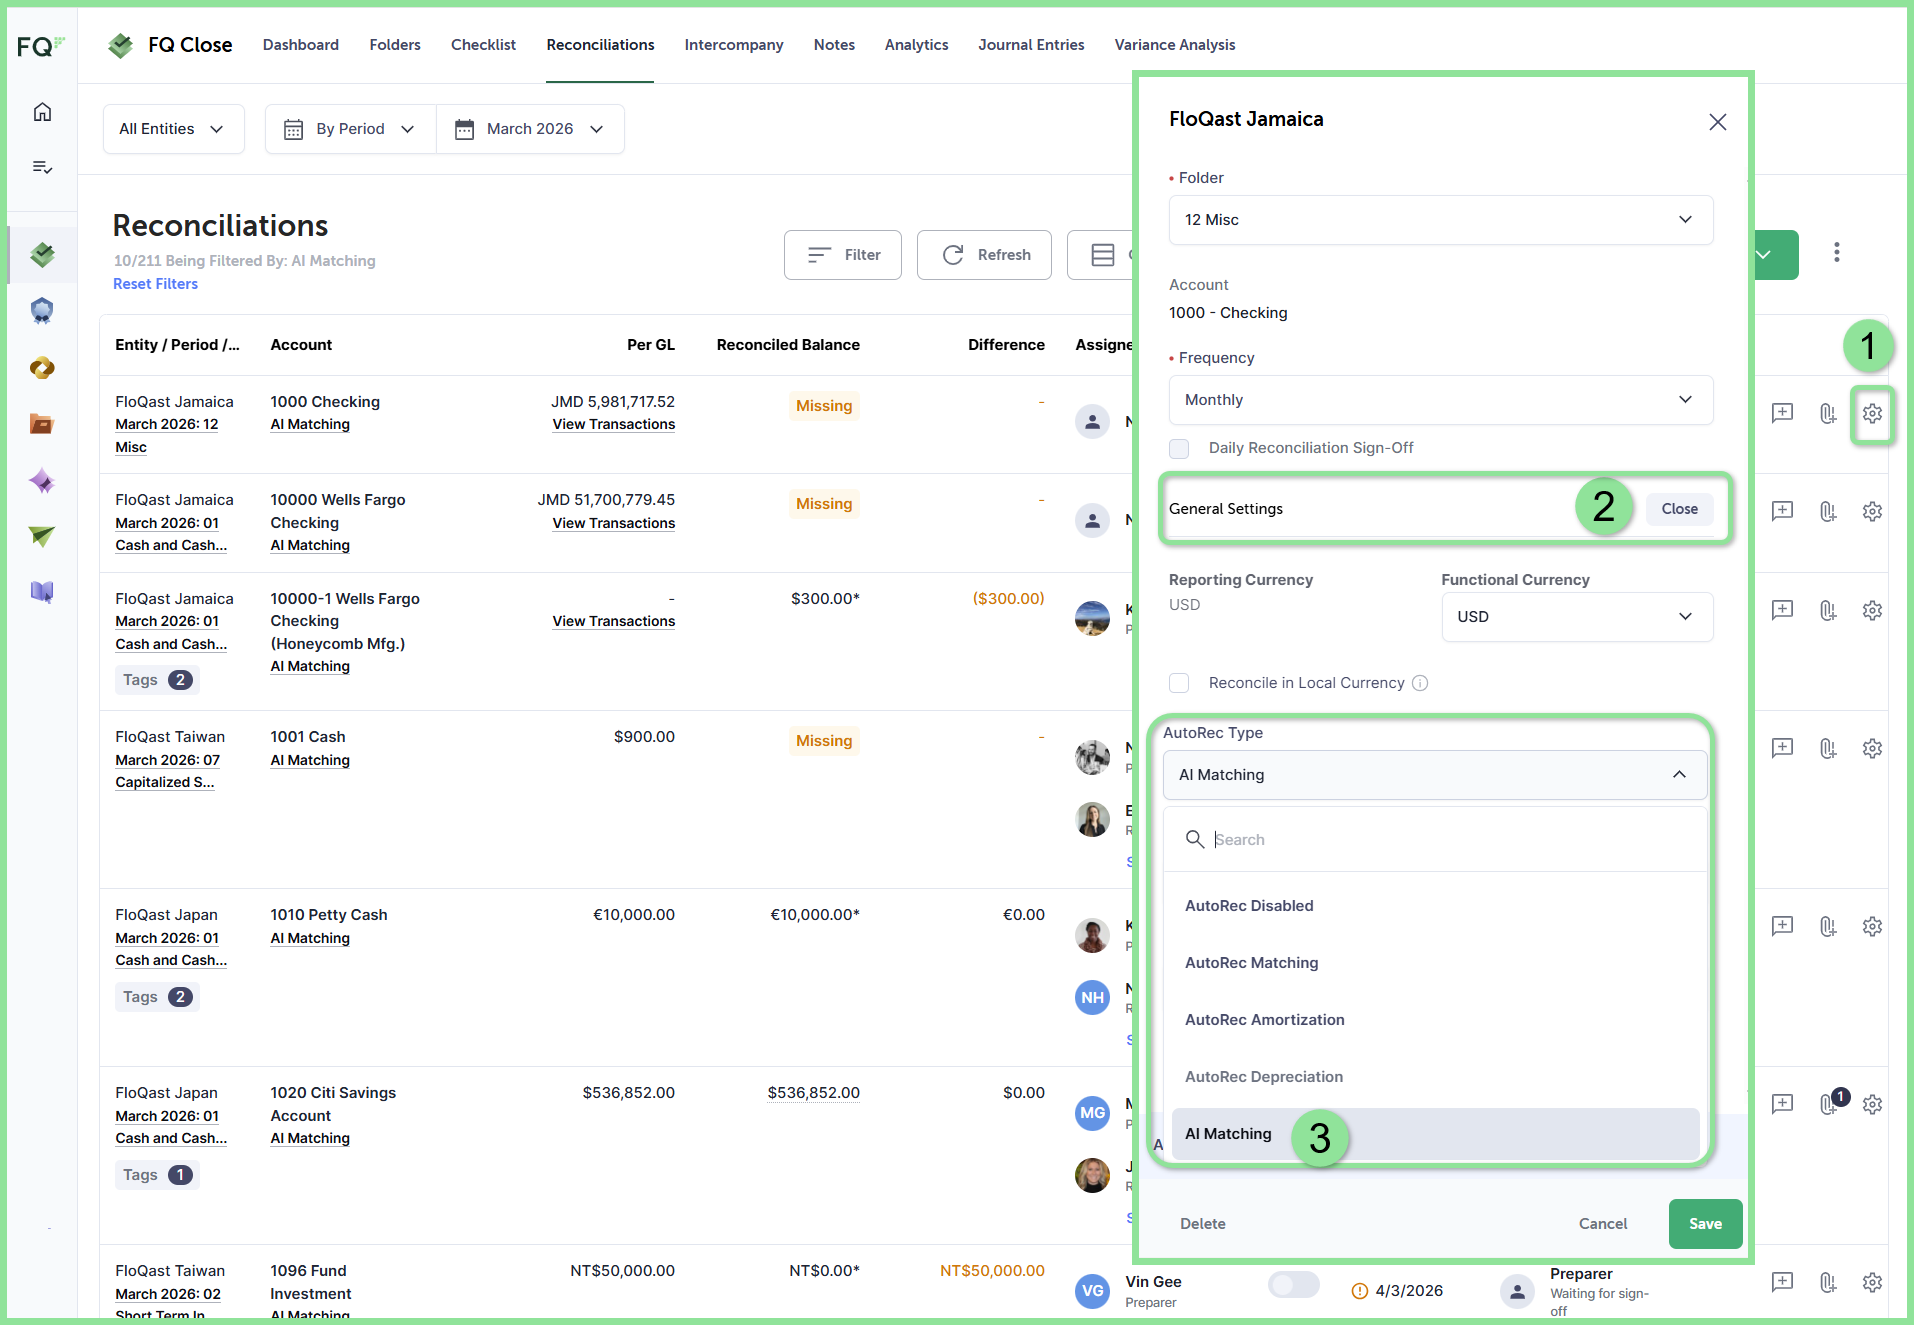The width and height of the screenshot is (1914, 1325).
Task: Toggle the switch in Vin Gee row
Action: [x=1293, y=1285]
